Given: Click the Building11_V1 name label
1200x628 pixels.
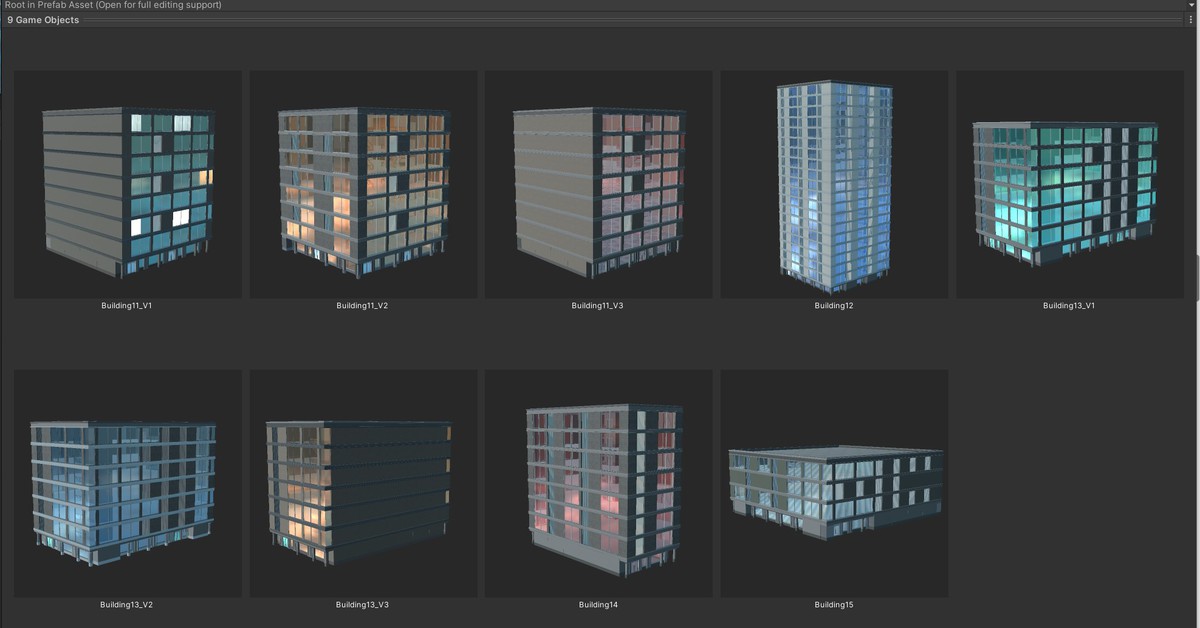Looking at the screenshot, I should 126,305.
